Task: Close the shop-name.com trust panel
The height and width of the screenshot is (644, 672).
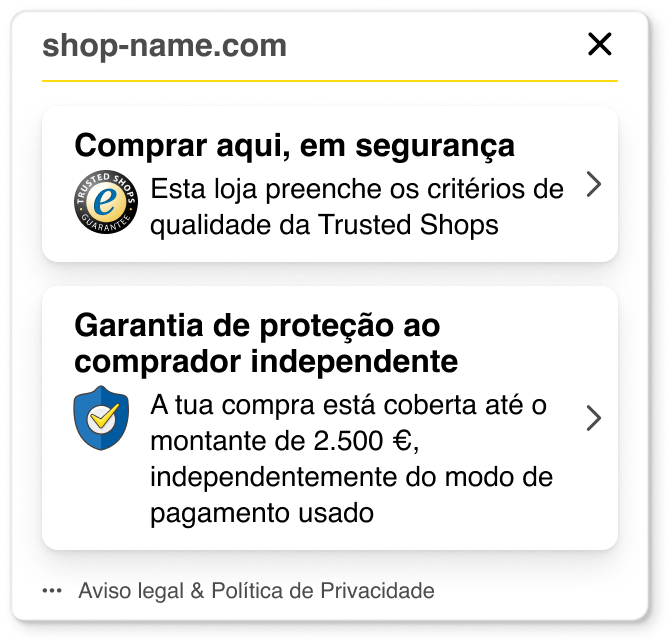Action: [599, 44]
